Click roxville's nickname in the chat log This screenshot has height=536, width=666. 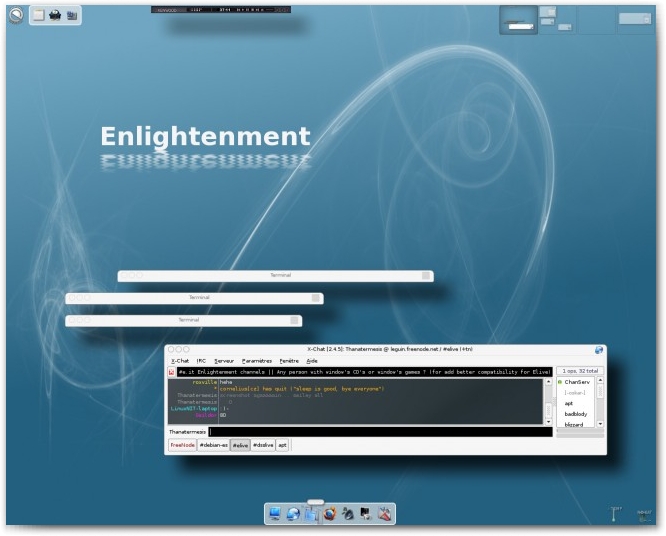click(x=204, y=382)
